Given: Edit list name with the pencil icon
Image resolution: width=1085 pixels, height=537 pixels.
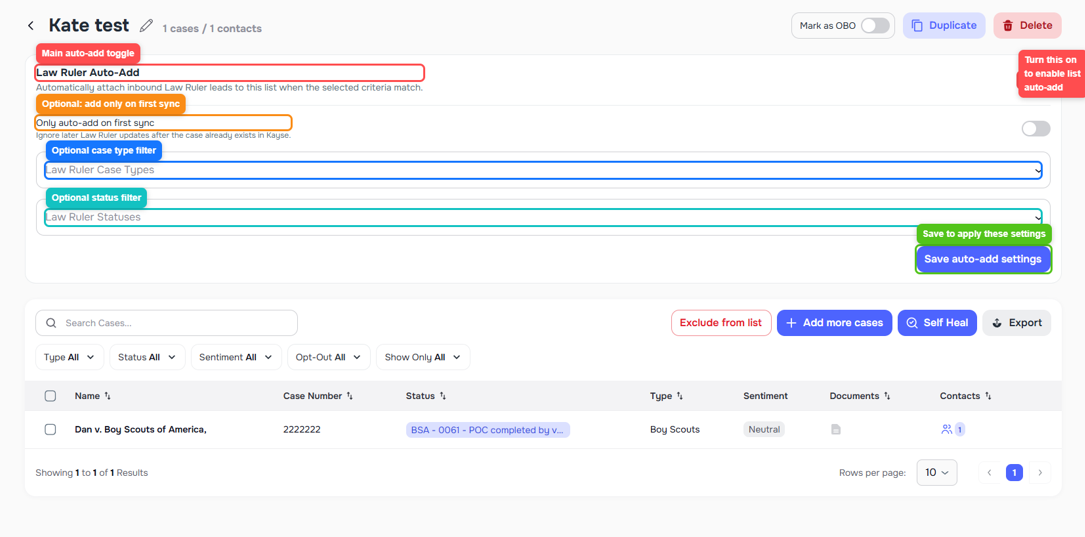Looking at the screenshot, I should point(145,26).
